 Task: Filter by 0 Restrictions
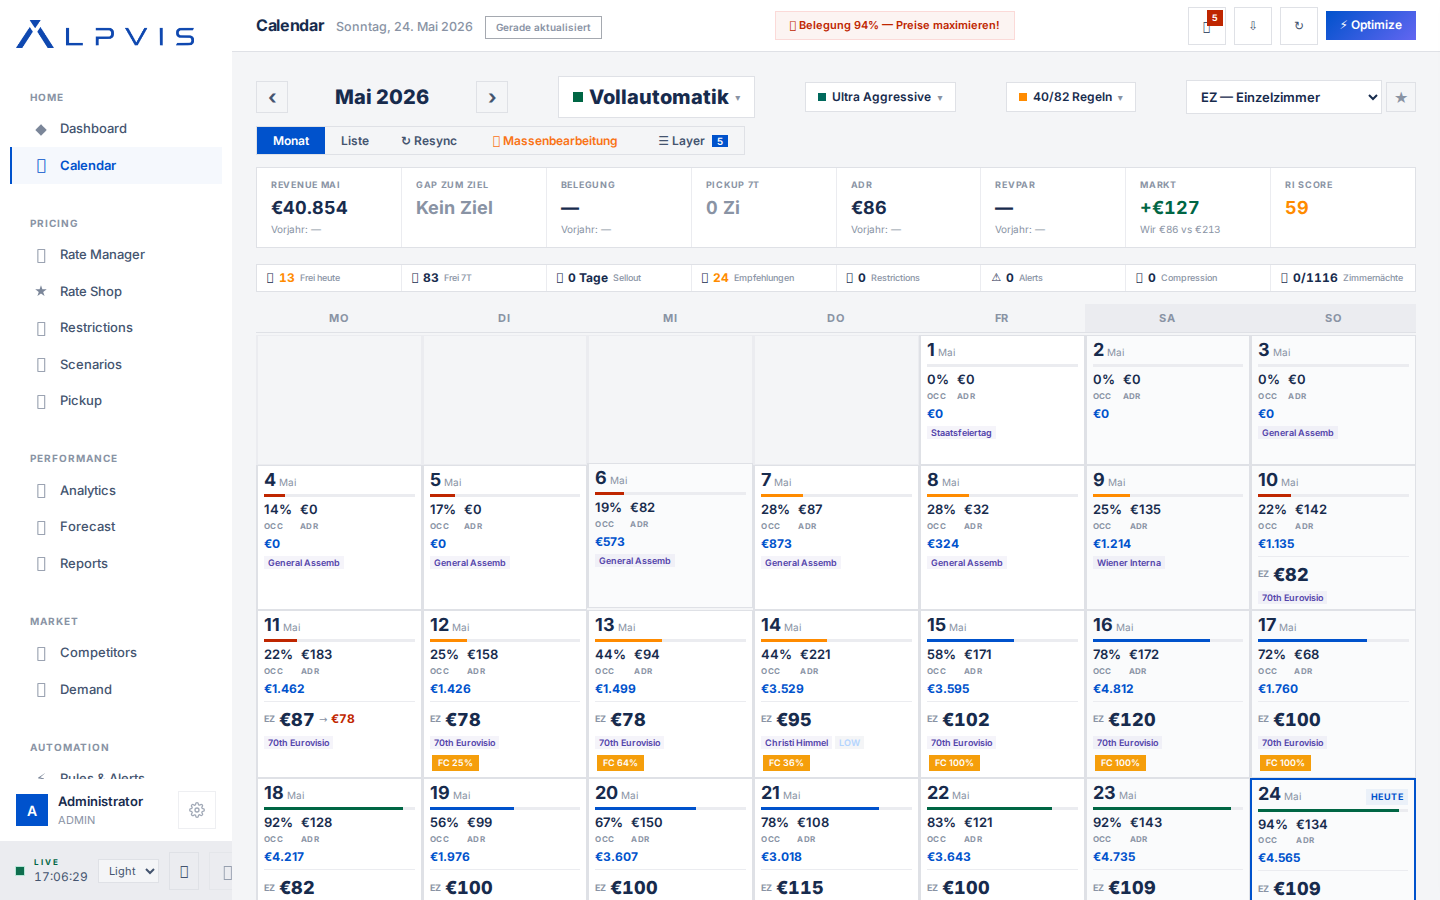(908, 278)
